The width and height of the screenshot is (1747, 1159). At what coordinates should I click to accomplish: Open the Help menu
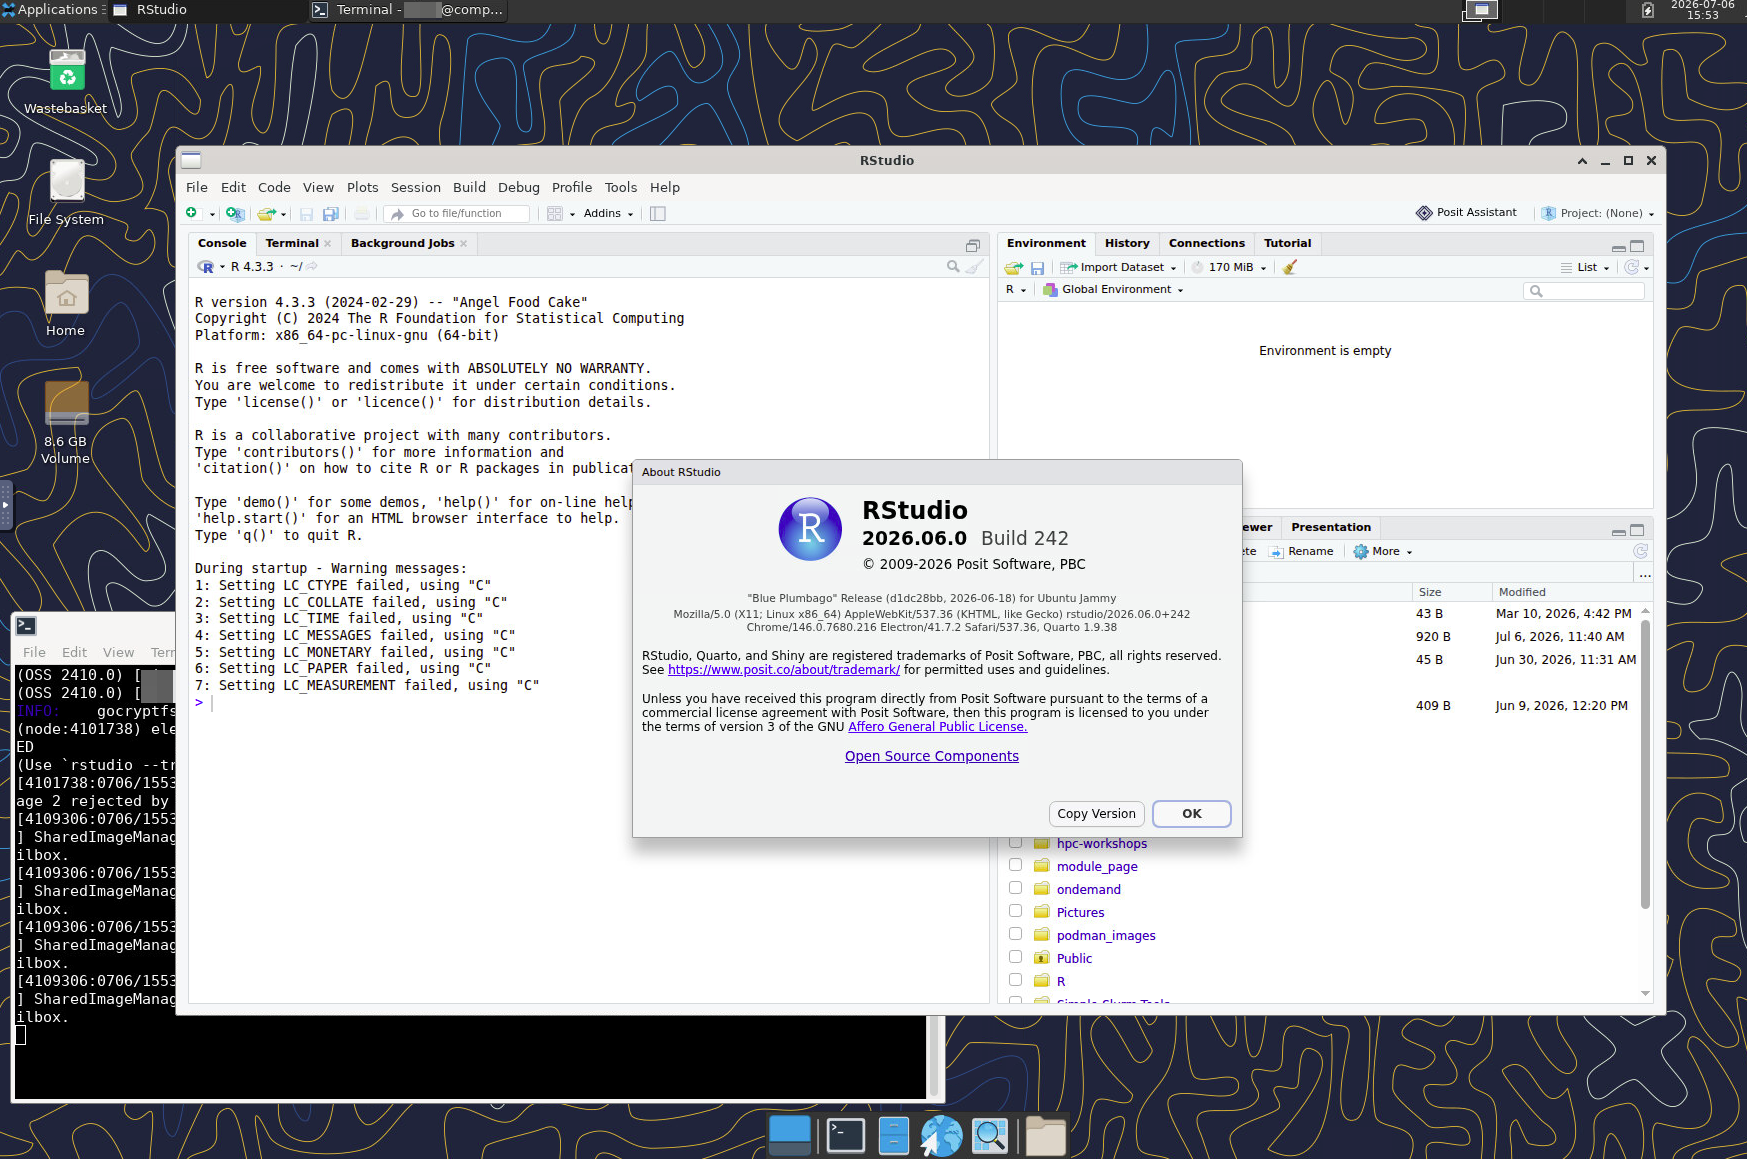pyautogui.click(x=665, y=187)
